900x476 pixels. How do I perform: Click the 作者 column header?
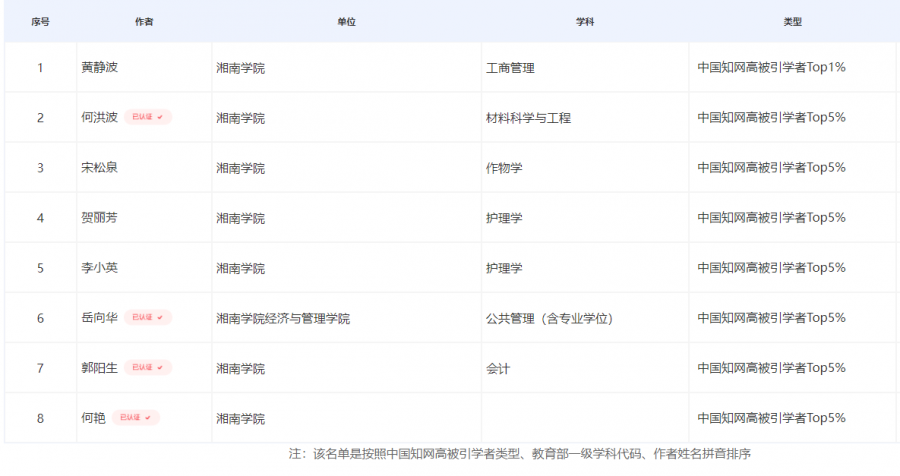click(144, 21)
